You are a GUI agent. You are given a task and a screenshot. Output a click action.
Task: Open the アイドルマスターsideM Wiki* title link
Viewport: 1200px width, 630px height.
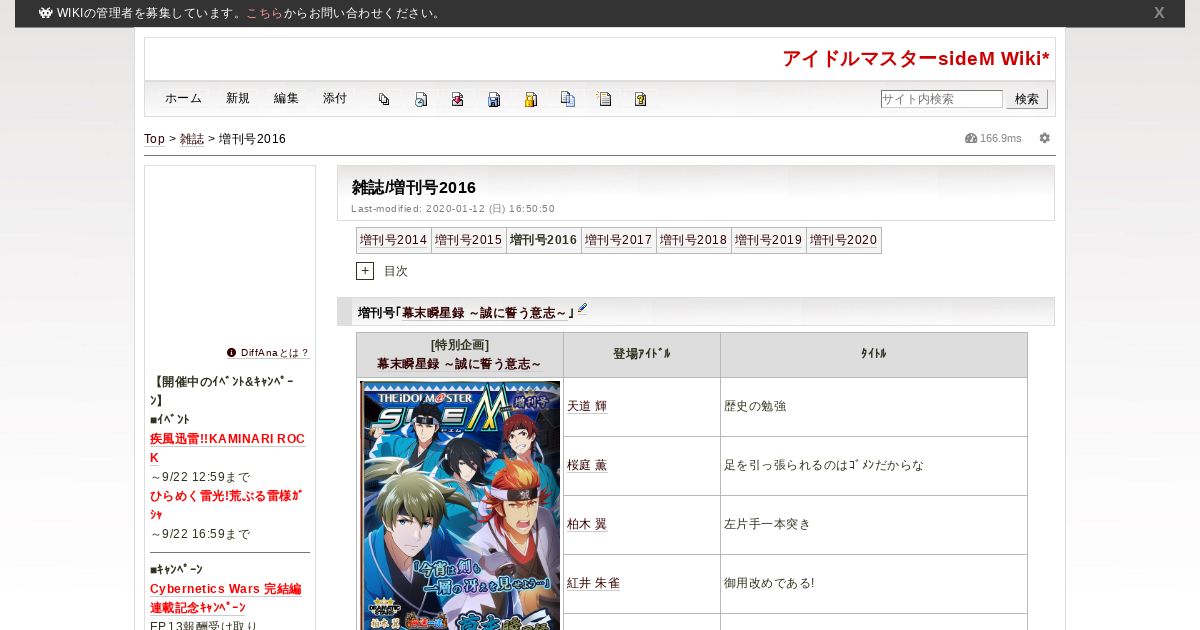tap(916, 59)
